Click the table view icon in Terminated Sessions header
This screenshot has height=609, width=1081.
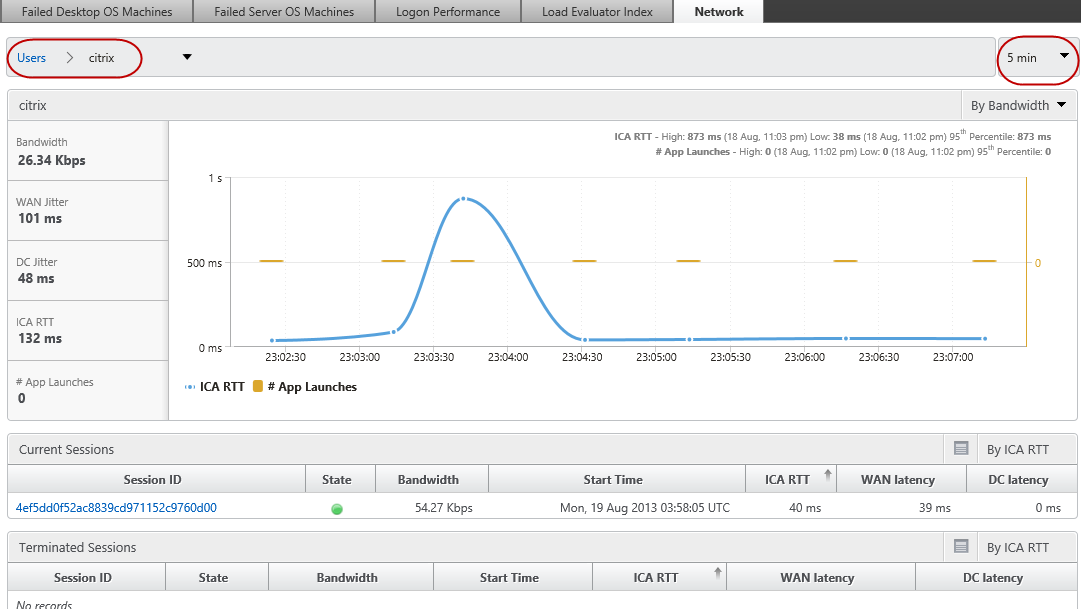click(x=961, y=546)
